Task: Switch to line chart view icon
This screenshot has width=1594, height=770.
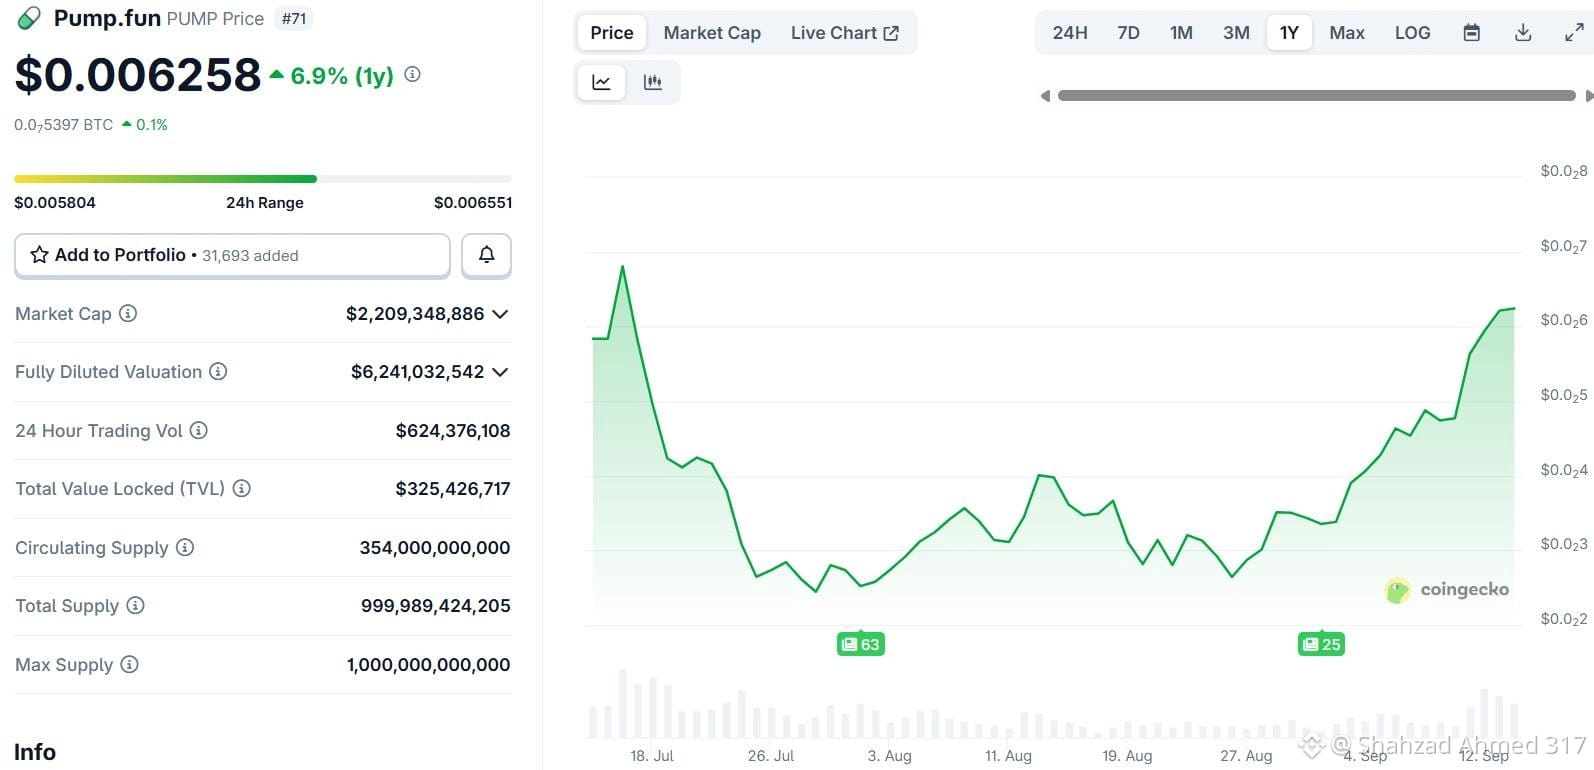Action: 601,82
